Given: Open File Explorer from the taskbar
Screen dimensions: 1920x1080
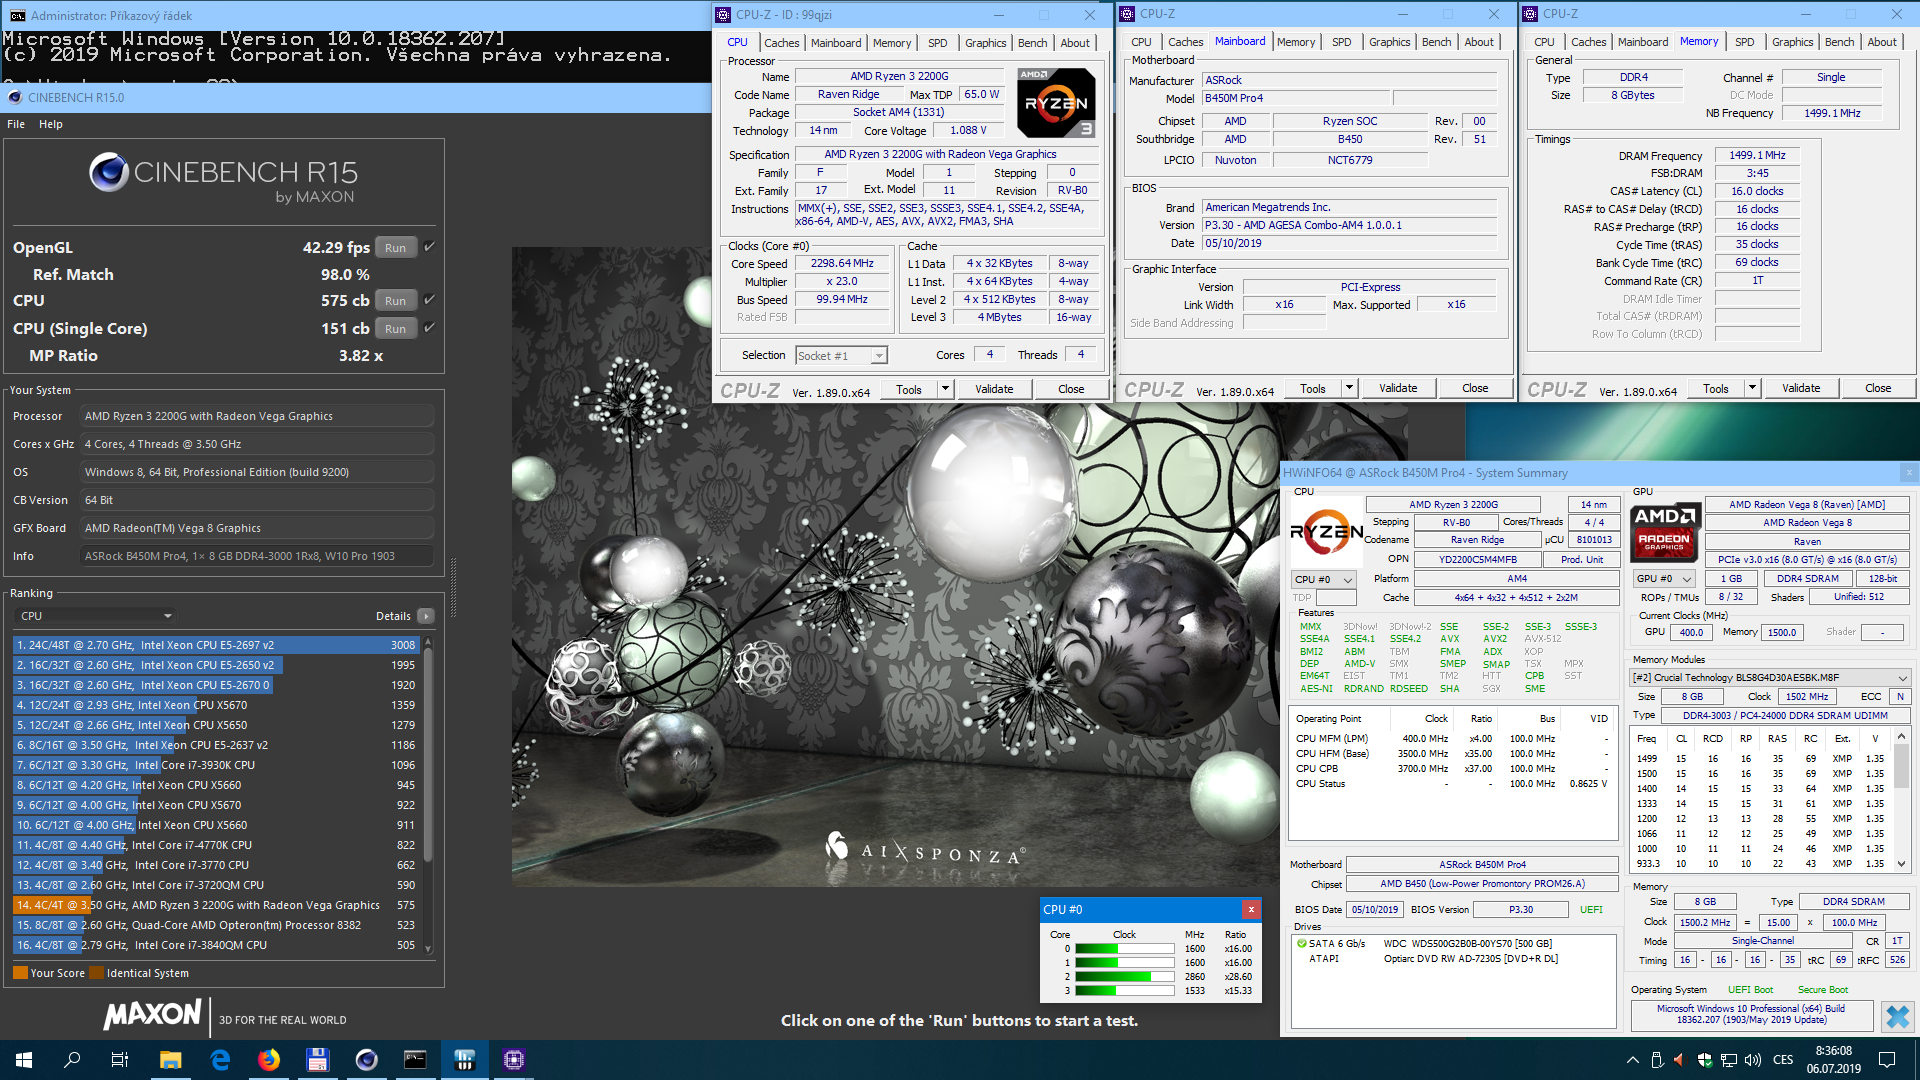Looking at the screenshot, I should pos(170,1060).
